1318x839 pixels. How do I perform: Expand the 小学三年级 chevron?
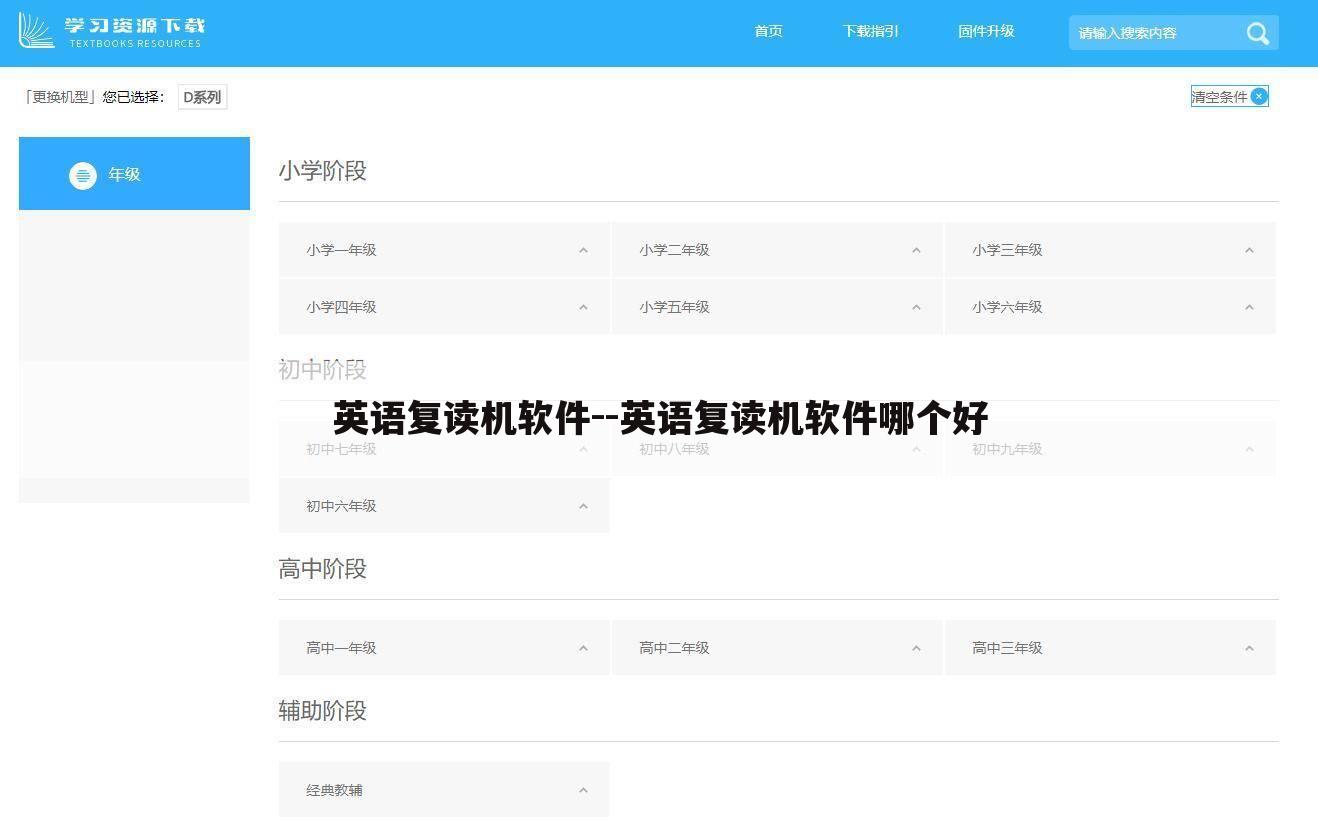(1249, 250)
